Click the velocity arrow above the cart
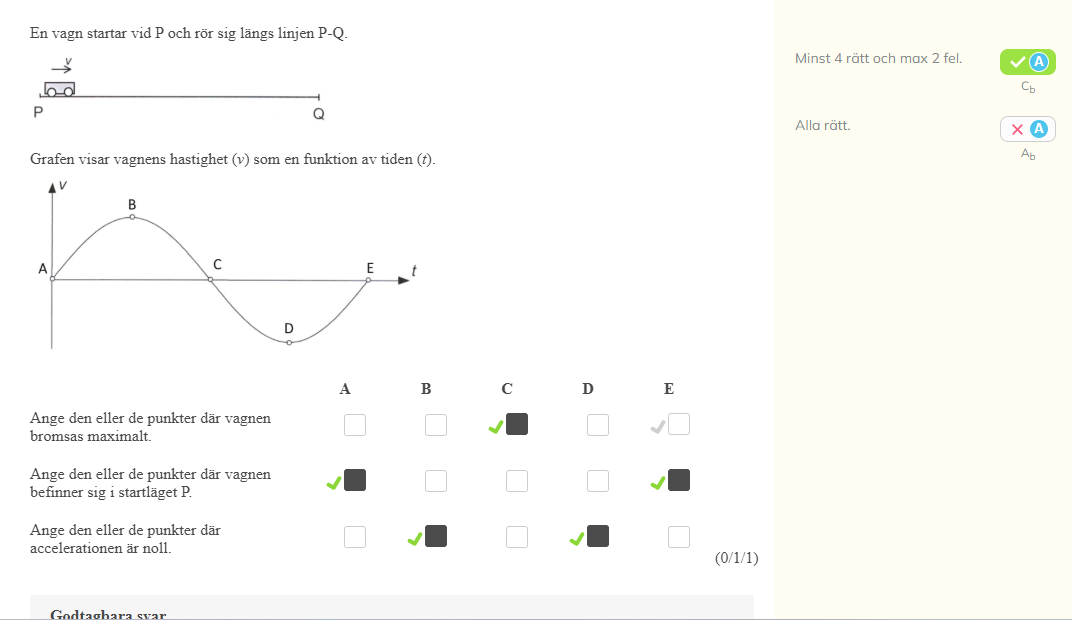Image resolution: width=1072 pixels, height=620 pixels. tap(61, 69)
